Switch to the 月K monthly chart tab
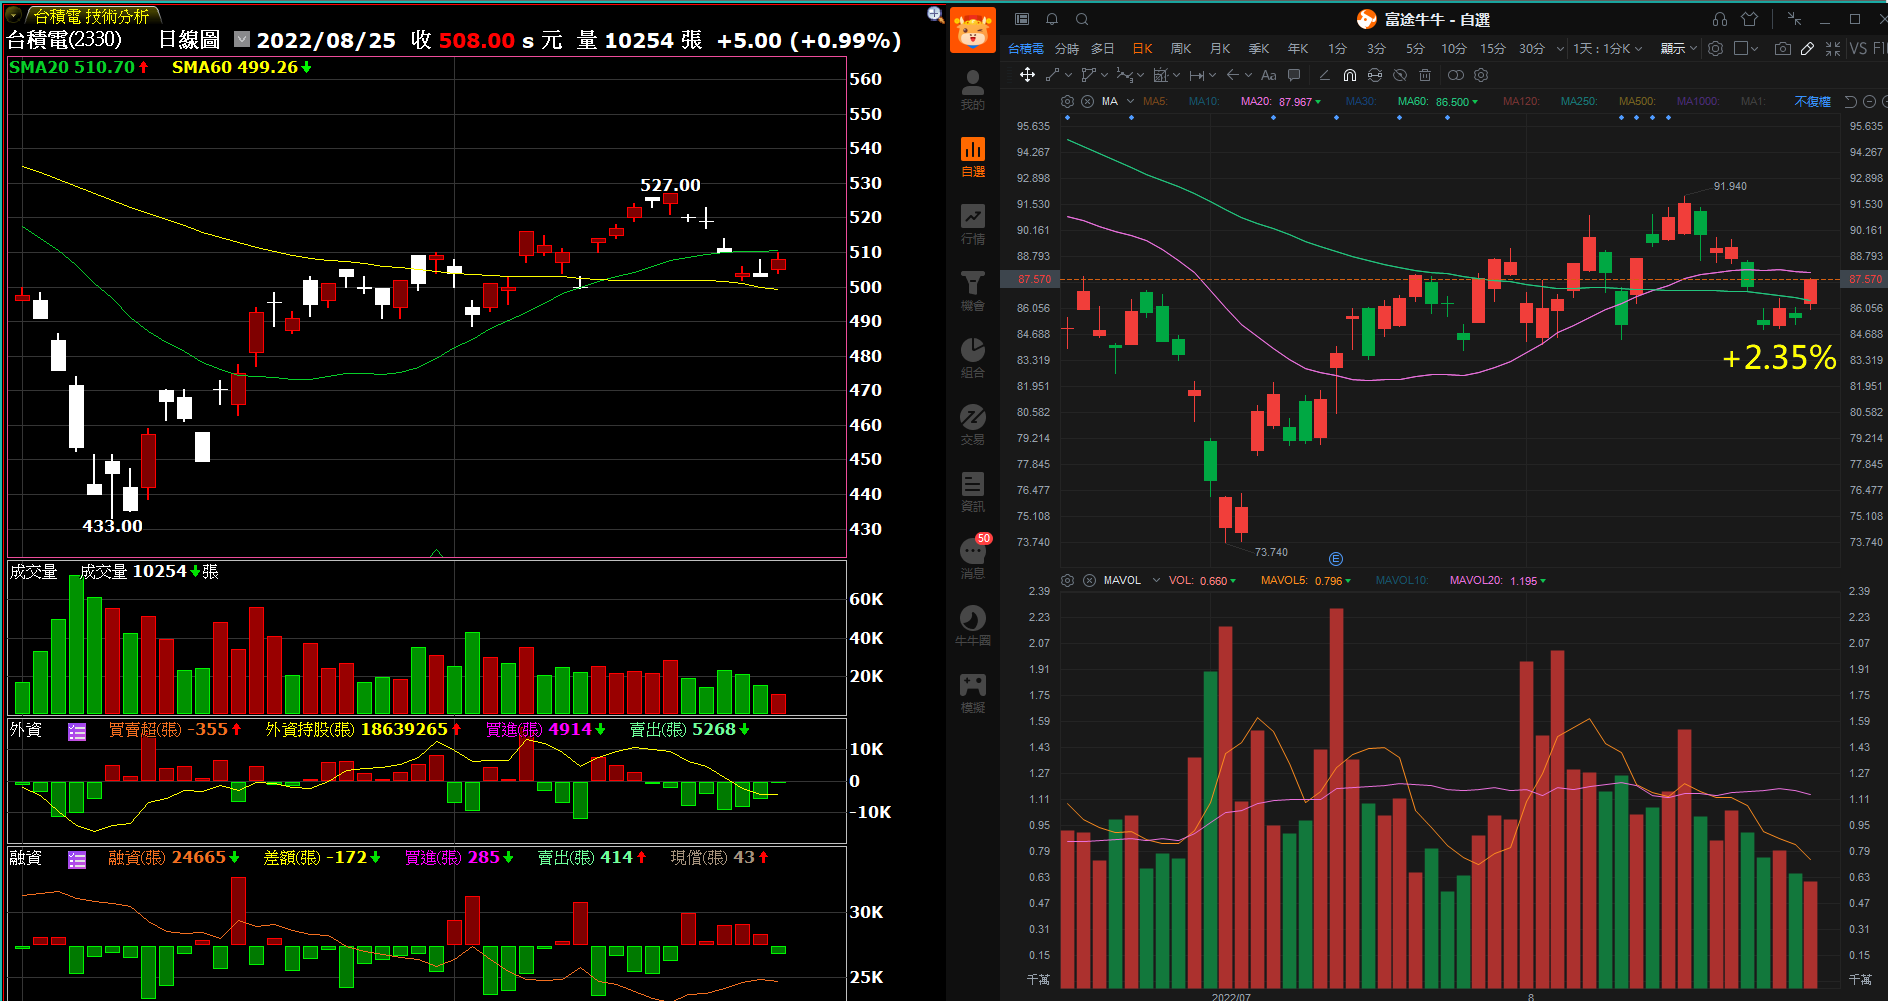 1220,48
